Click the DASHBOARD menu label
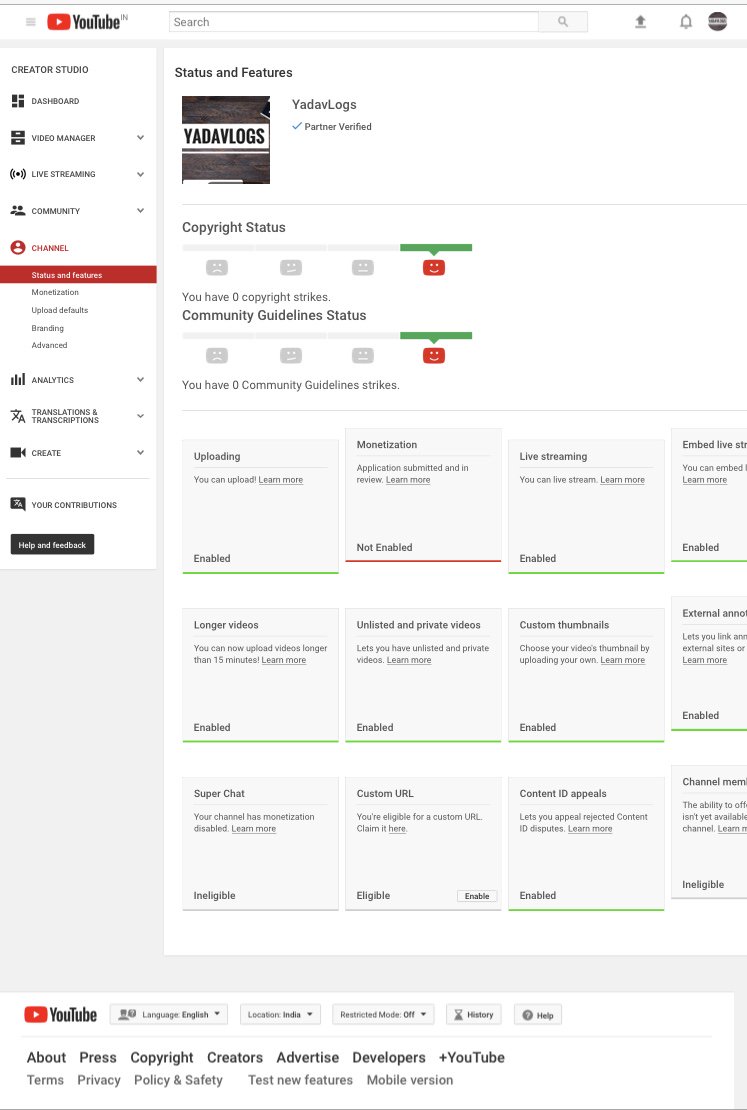Screen dimensions: 747x1110 point(55,101)
